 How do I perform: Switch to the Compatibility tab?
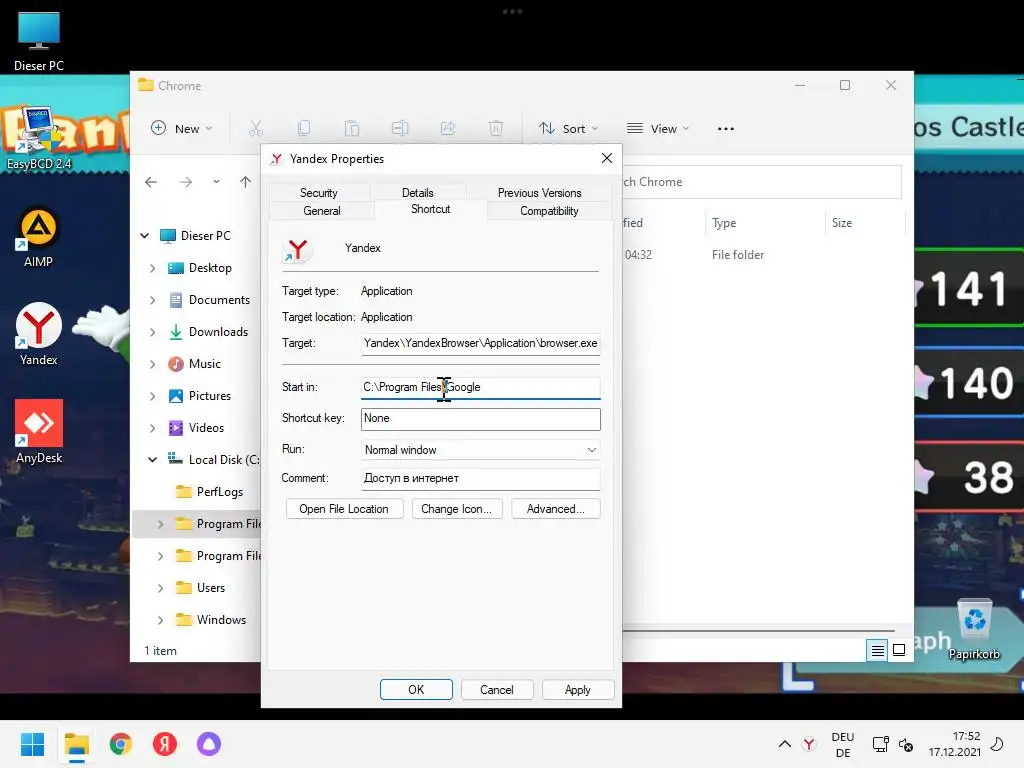tap(549, 210)
